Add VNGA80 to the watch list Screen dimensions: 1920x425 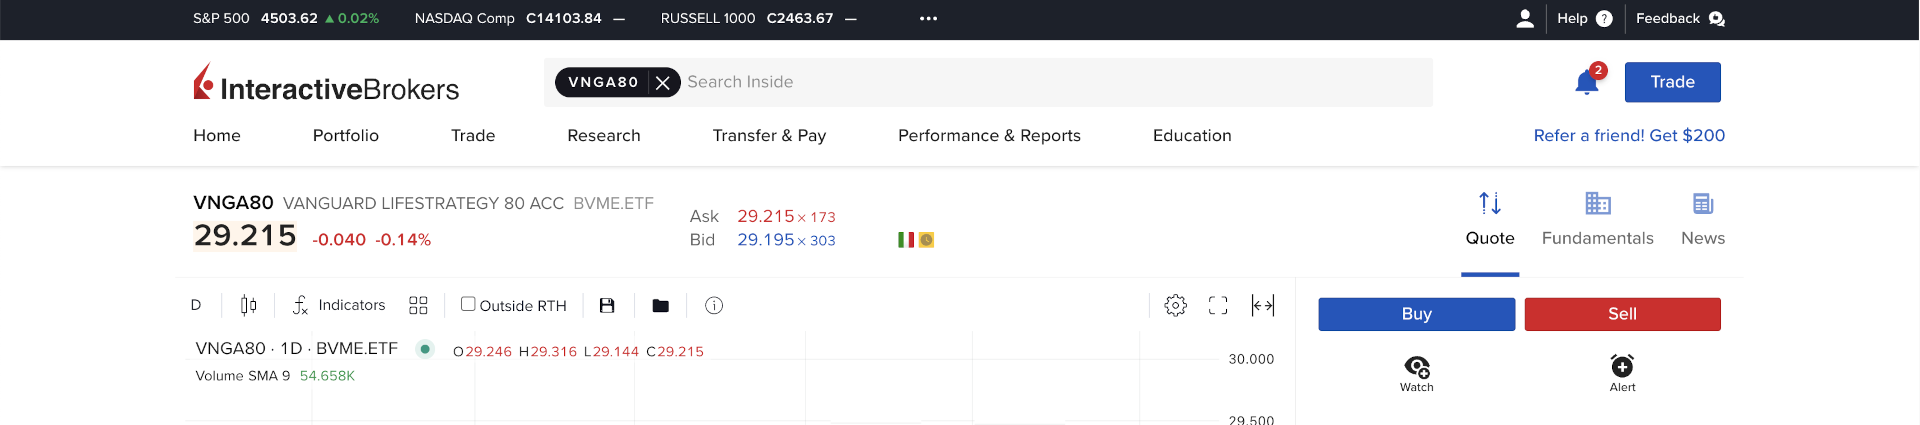(1416, 372)
